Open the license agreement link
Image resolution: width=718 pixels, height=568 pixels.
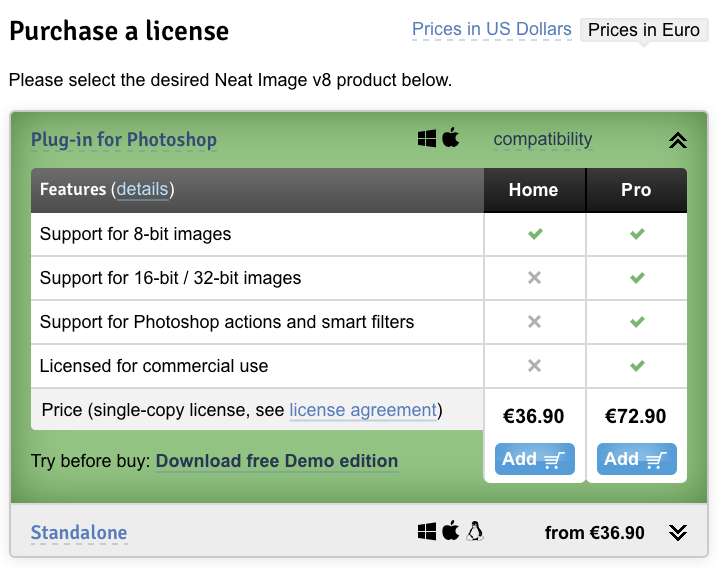pyautogui.click(x=363, y=410)
